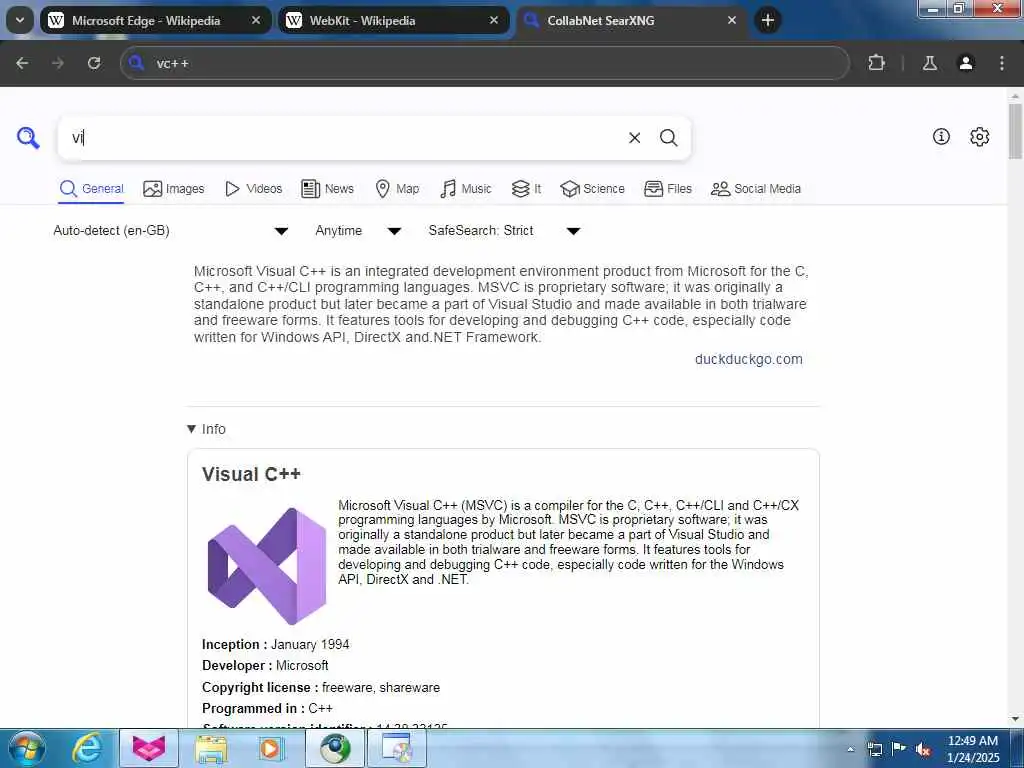Click the Developer : Microsoft text
The height and width of the screenshot is (768, 1024).
point(265,665)
